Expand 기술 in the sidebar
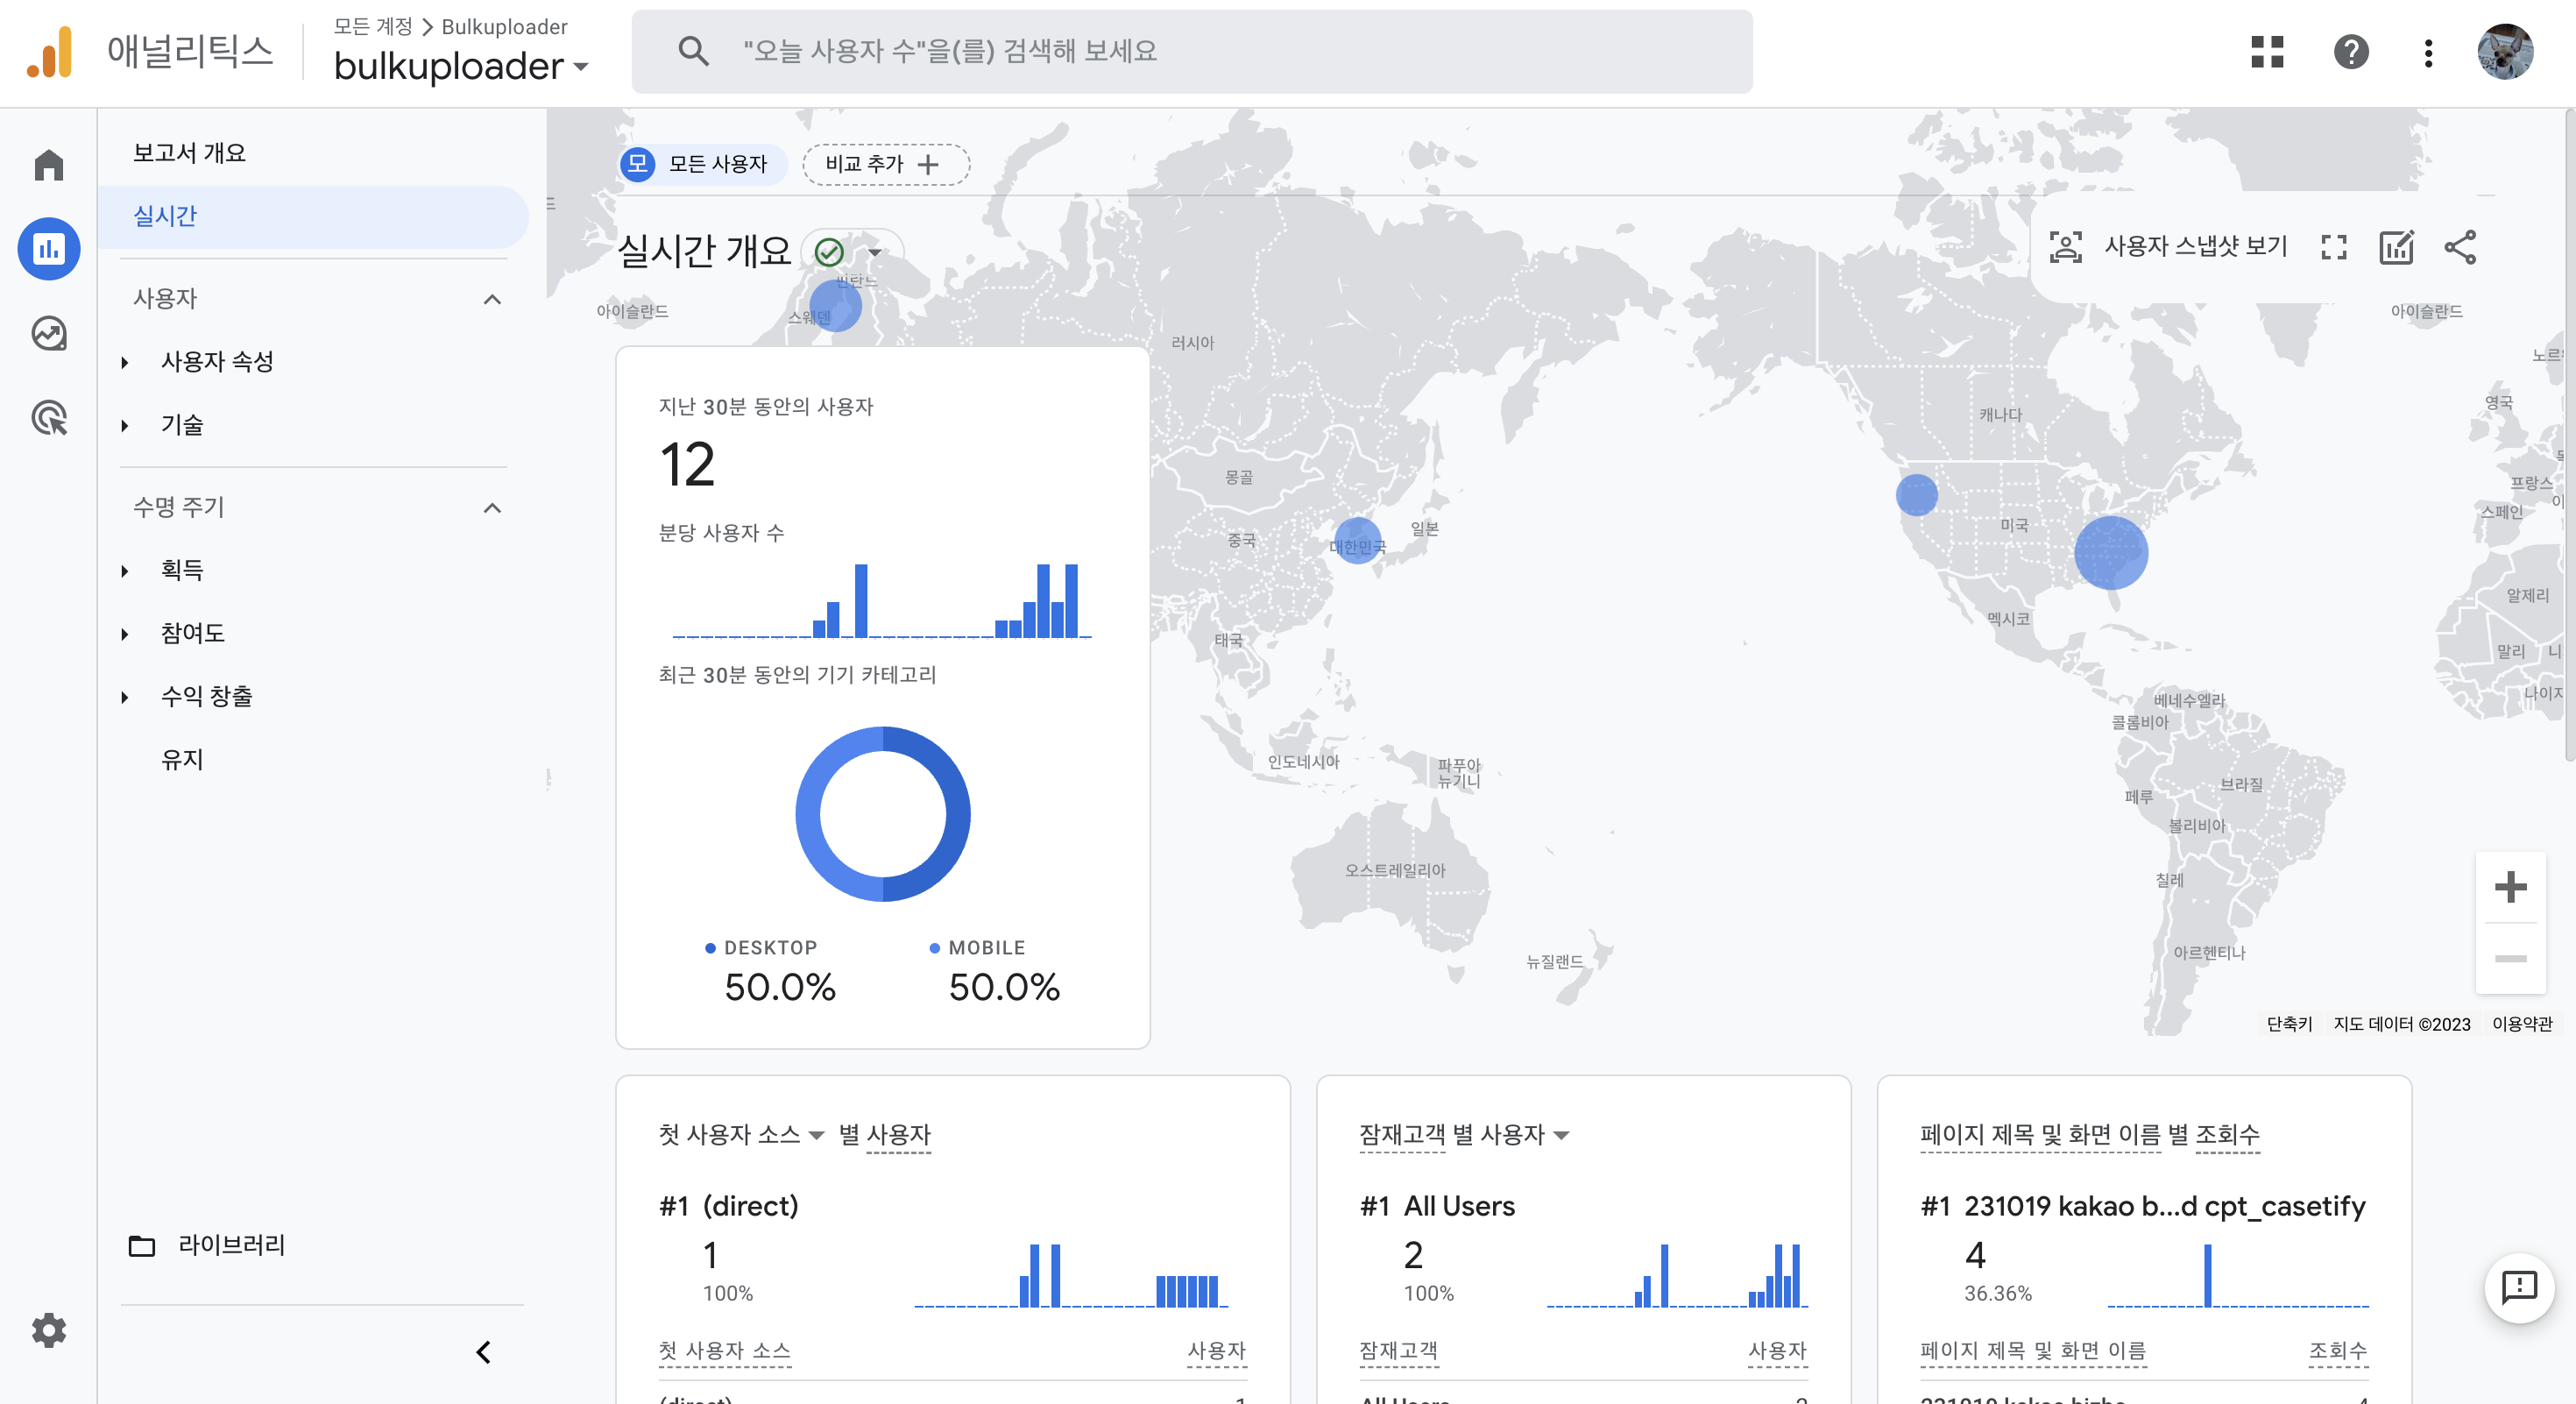The image size is (2576, 1404). (125, 426)
